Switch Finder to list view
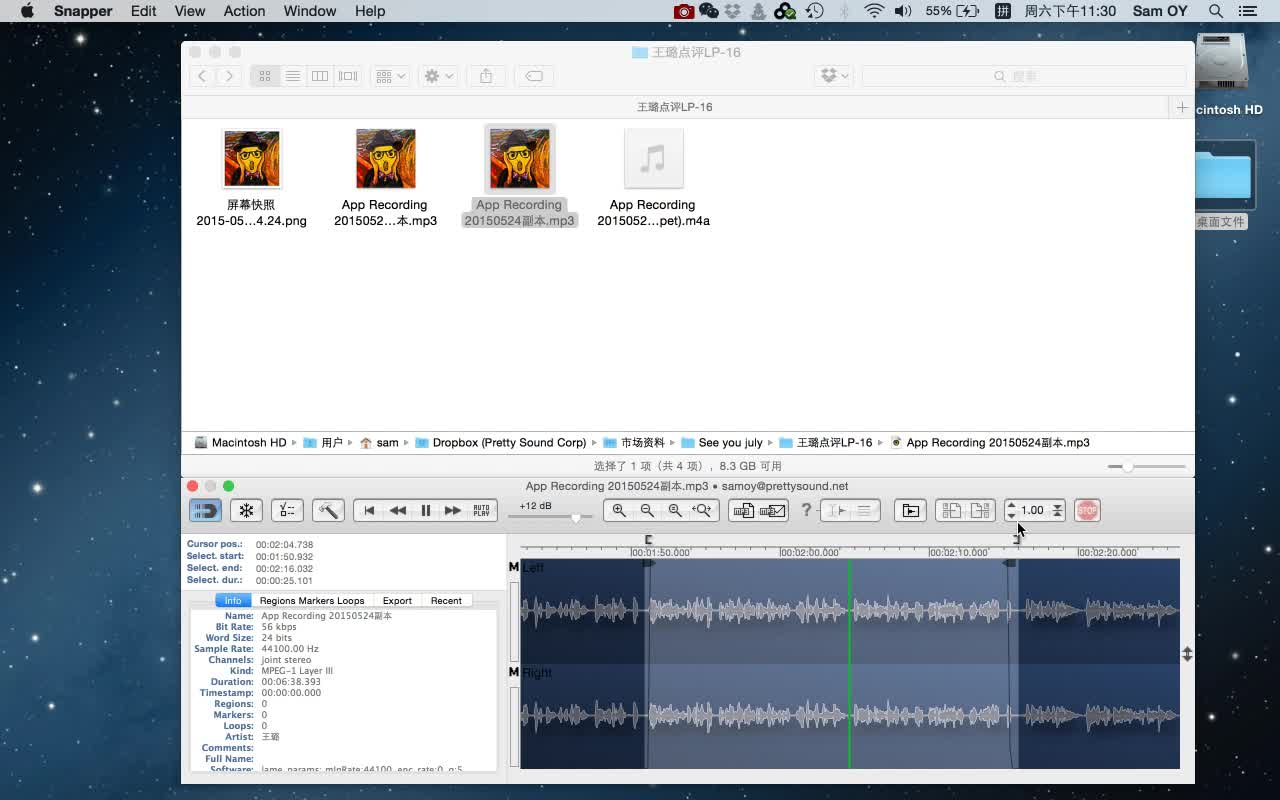 [x=293, y=76]
